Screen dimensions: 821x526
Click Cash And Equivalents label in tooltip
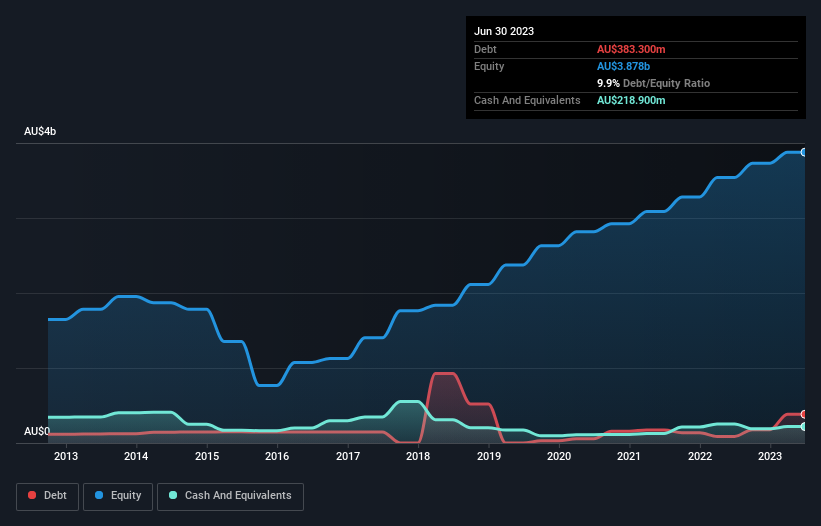(x=527, y=100)
